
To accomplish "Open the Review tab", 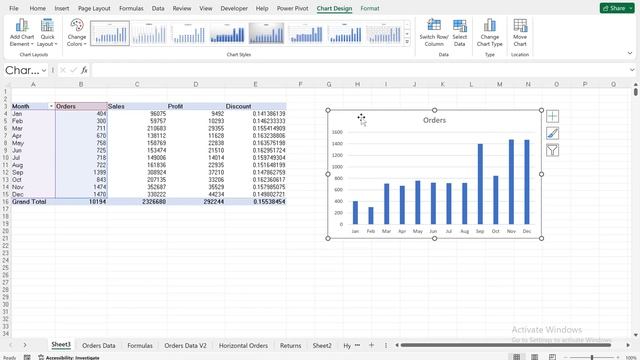I will (182, 8).
